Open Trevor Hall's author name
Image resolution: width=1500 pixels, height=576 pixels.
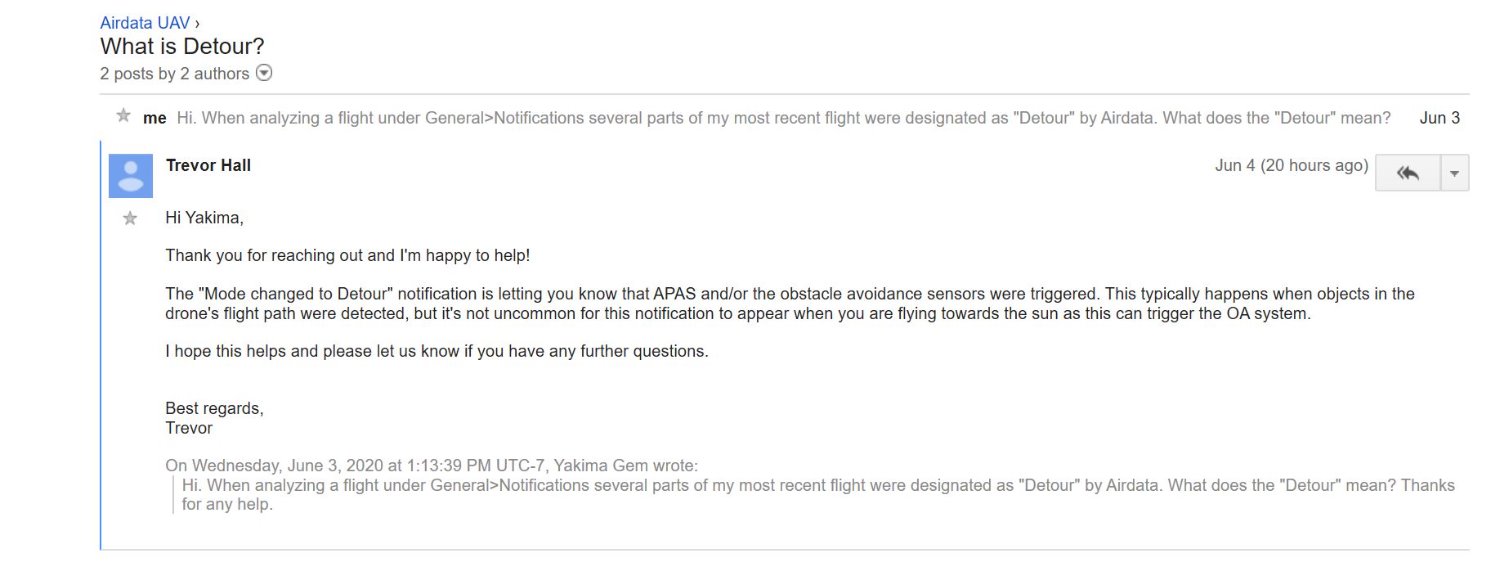(x=208, y=166)
